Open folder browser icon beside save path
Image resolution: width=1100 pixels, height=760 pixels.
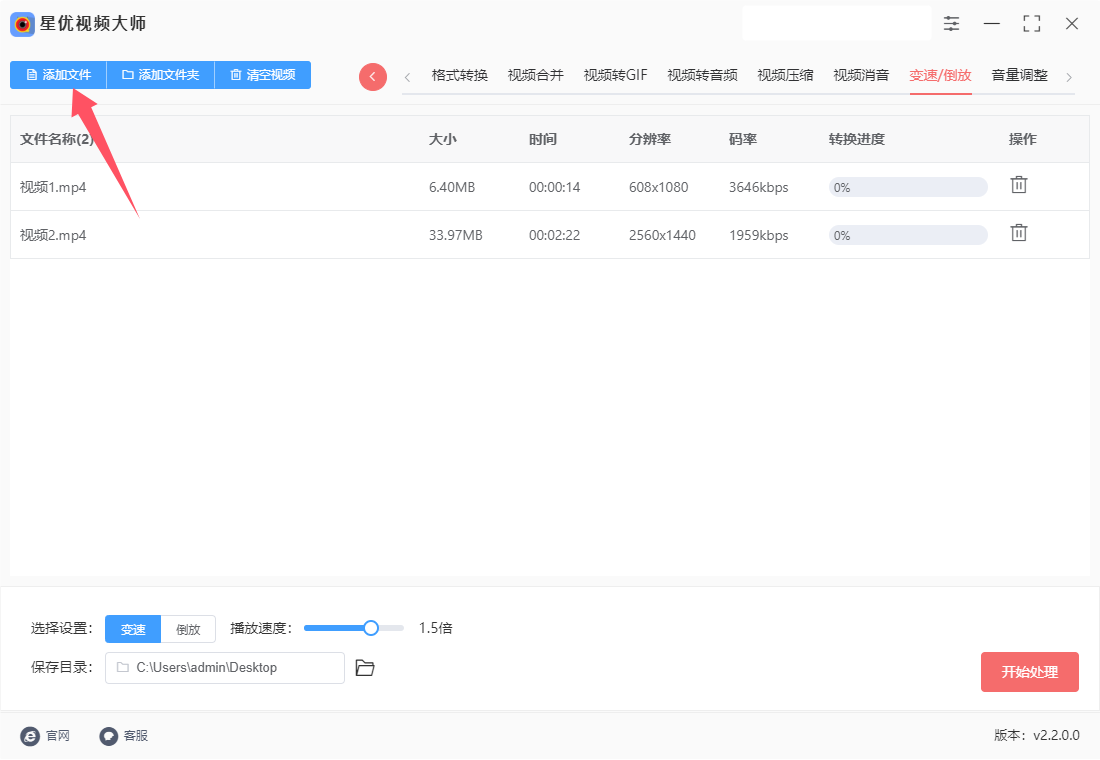(365, 667)
